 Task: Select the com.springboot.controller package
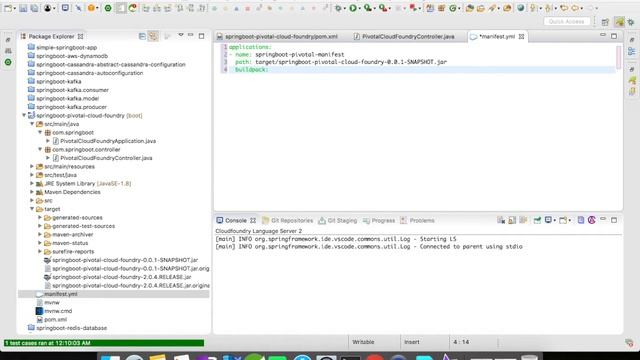pos(86,149)
